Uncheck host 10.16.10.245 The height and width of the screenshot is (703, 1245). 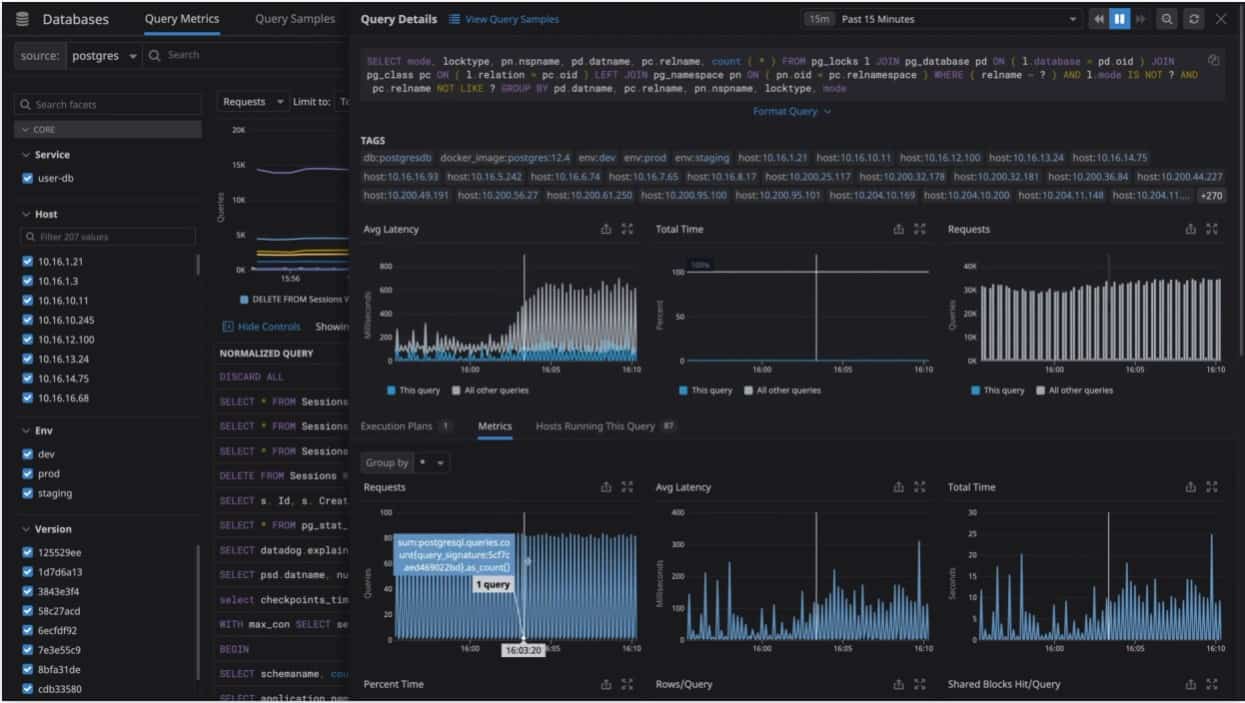28,320
